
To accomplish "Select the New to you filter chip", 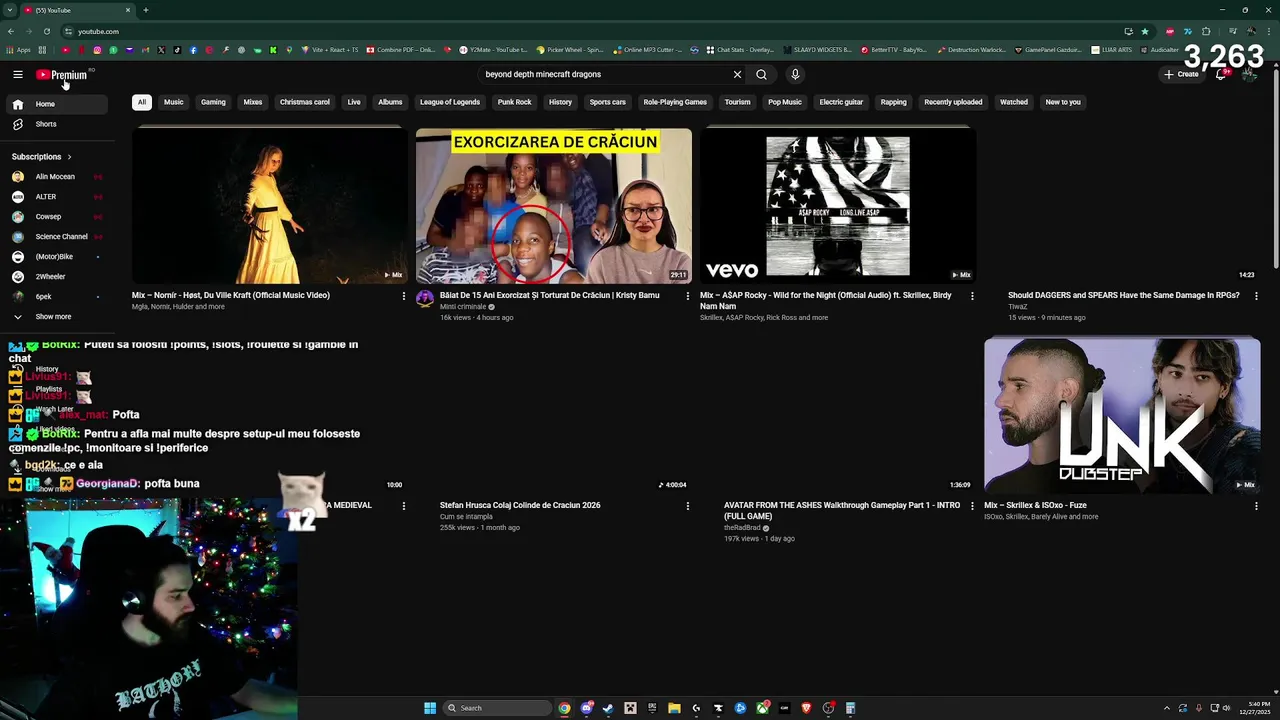I will (1063, 102).
